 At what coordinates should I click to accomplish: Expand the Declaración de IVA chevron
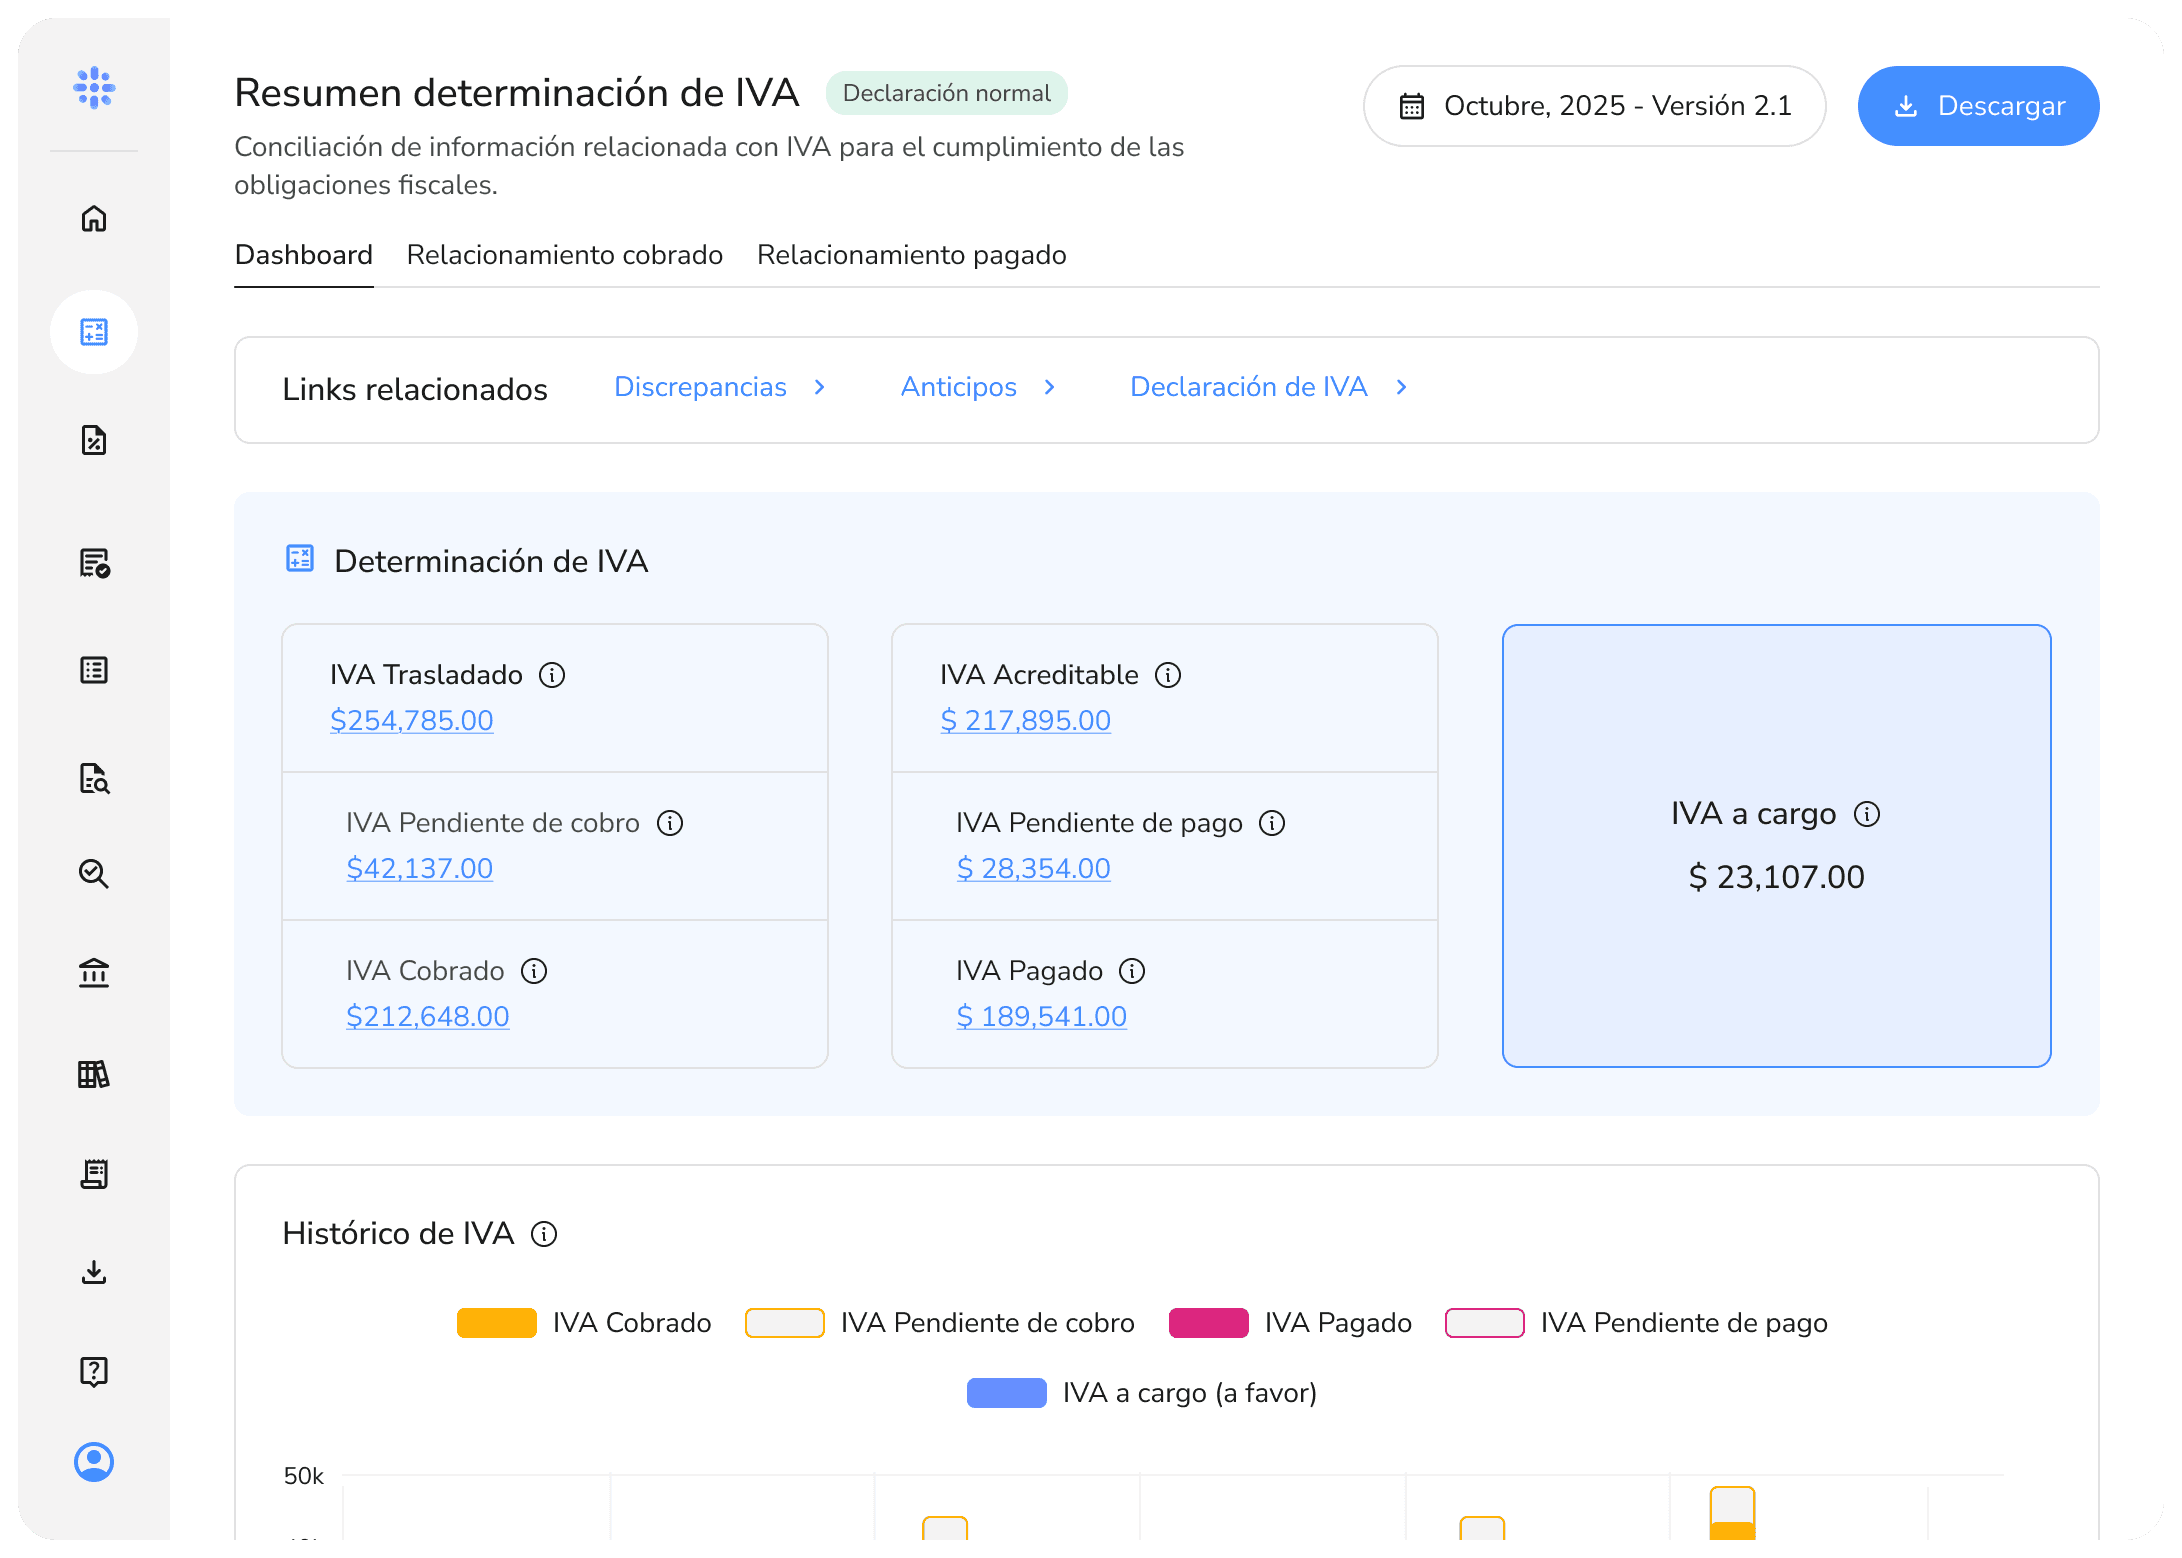[1402, 387]
